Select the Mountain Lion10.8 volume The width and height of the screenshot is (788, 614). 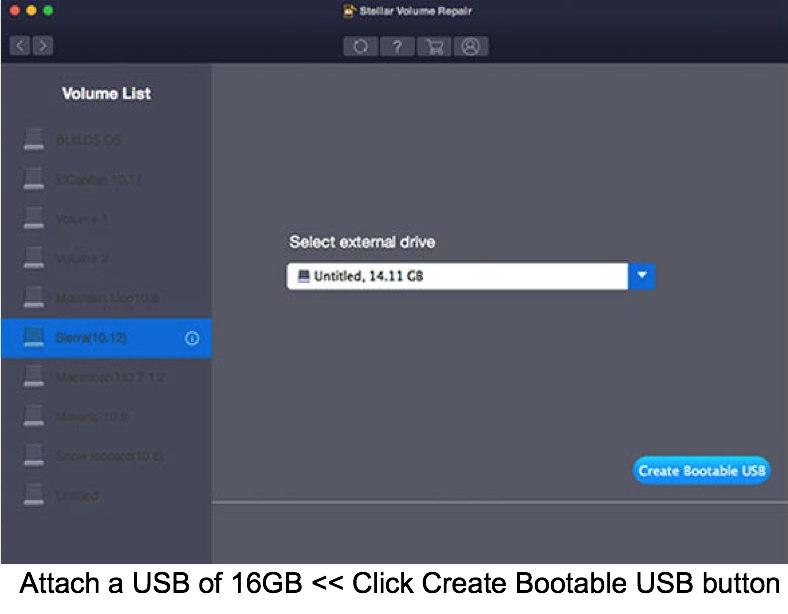click(107, 298)
